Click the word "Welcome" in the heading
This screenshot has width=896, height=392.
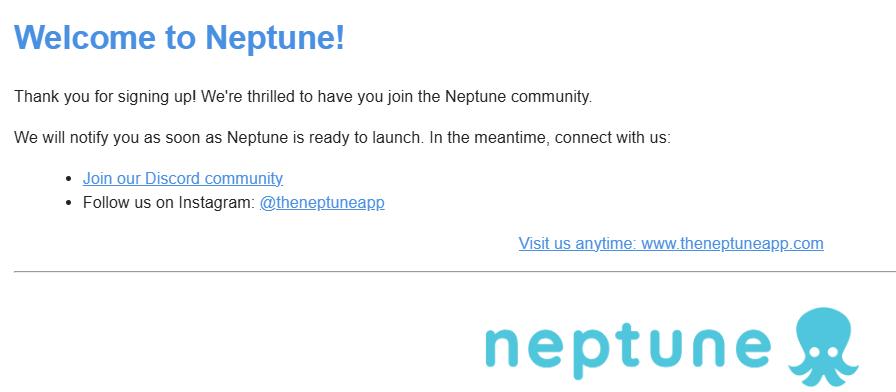click(85, 37)
